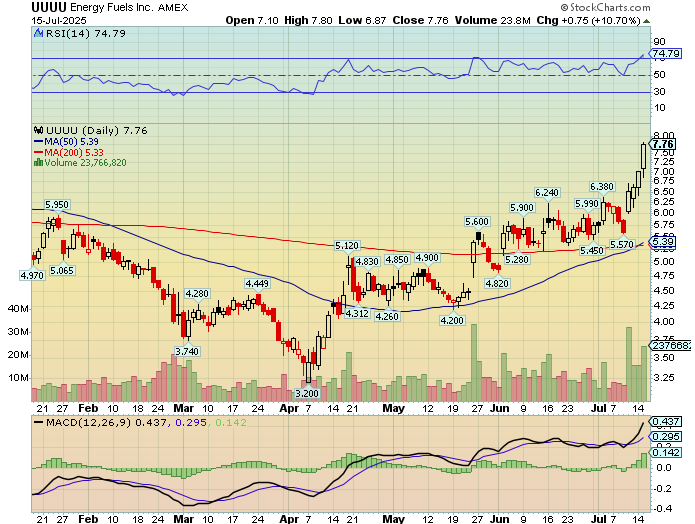
Task: Click the 7.76 last price tag
Action: tap(663, 144)
